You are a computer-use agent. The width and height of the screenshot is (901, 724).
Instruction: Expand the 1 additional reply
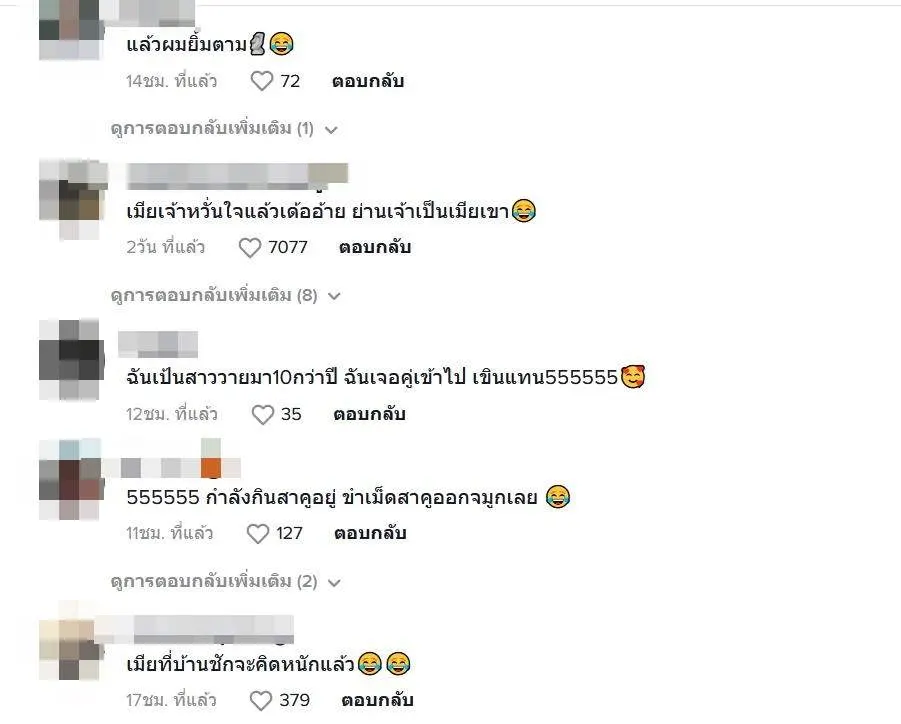click(x=224, y=129)
